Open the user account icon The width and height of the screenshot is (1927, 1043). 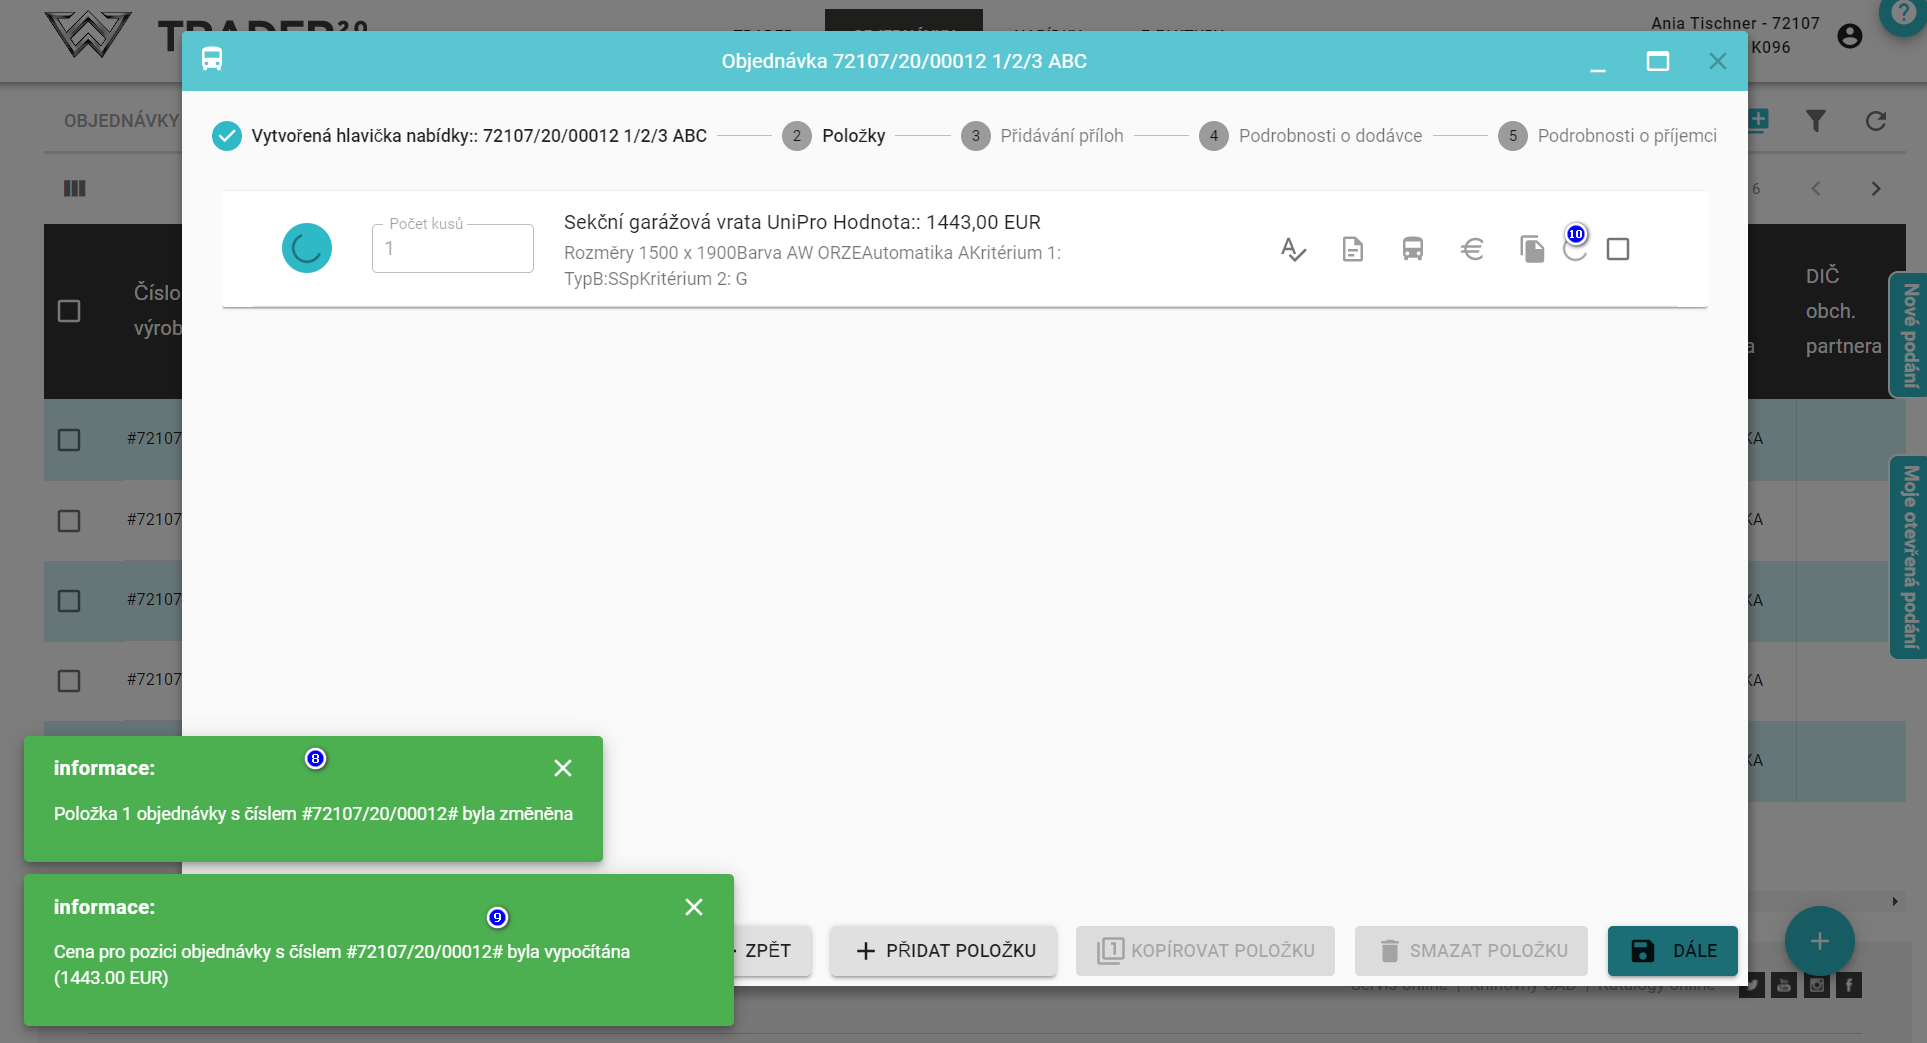[1850, 36]
